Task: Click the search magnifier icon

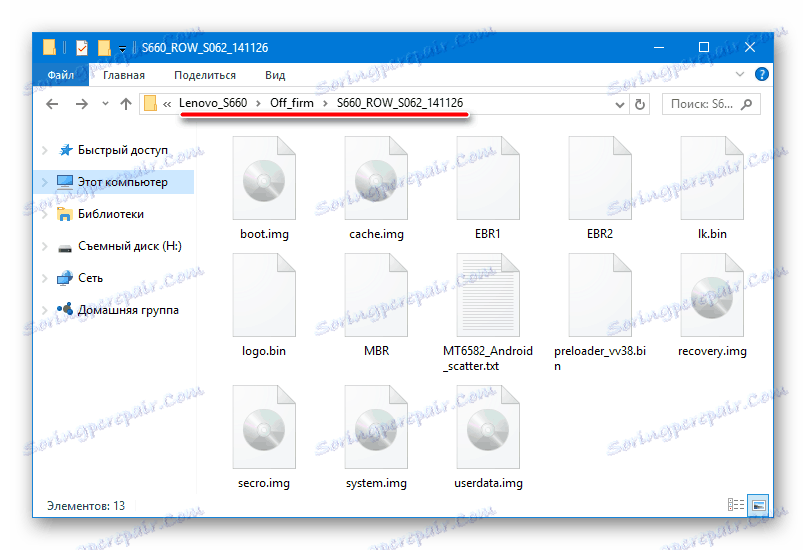Action: pyautogui.click(x=746, y=104)
